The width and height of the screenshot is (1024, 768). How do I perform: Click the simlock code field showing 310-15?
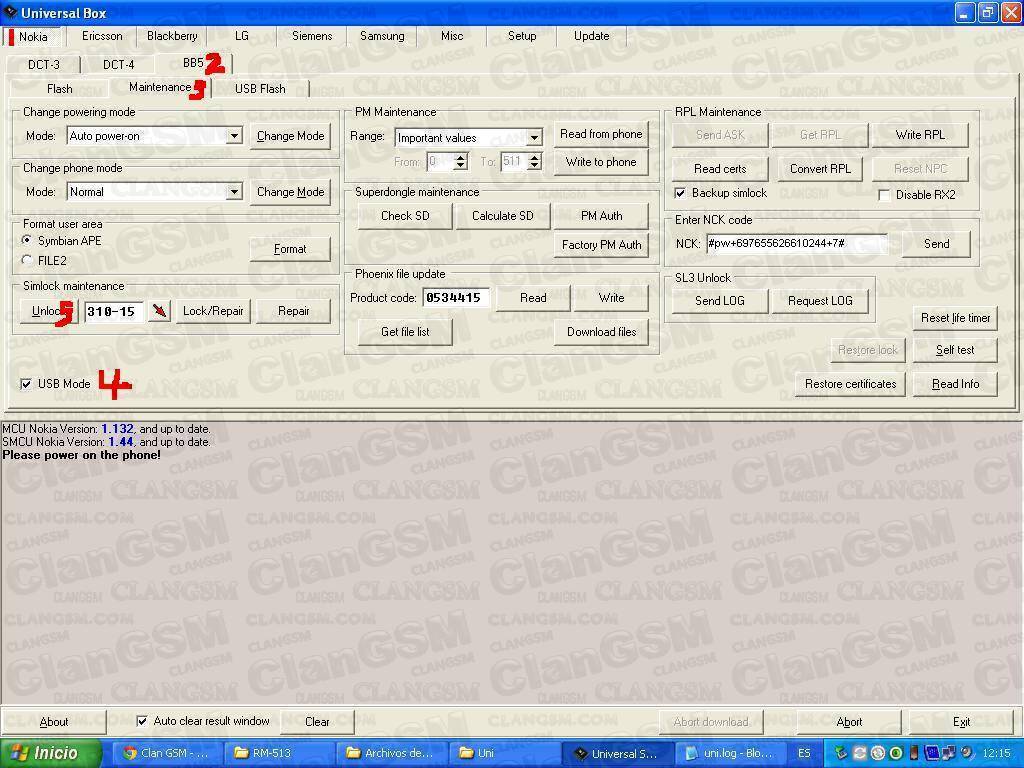pyautogui.click(x=114, y=312)
